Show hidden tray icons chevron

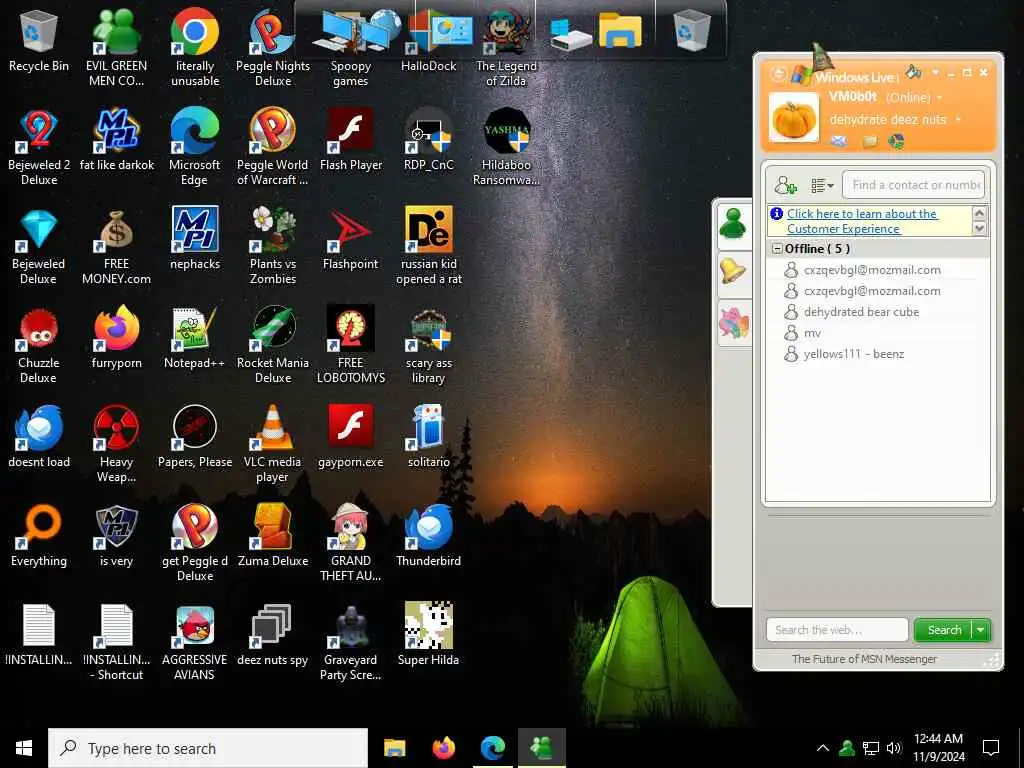(x=823, y=748)
